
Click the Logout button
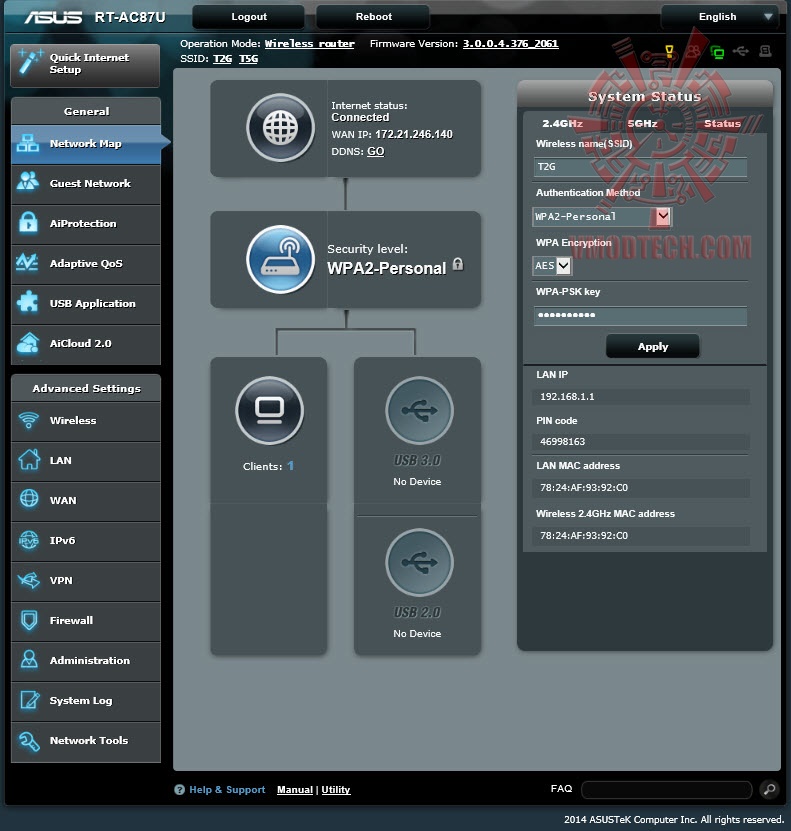[x=248, y=17]
